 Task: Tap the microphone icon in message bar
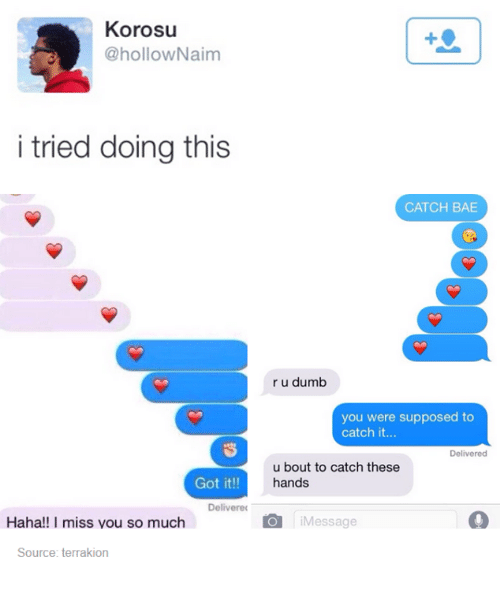(479, 520)
